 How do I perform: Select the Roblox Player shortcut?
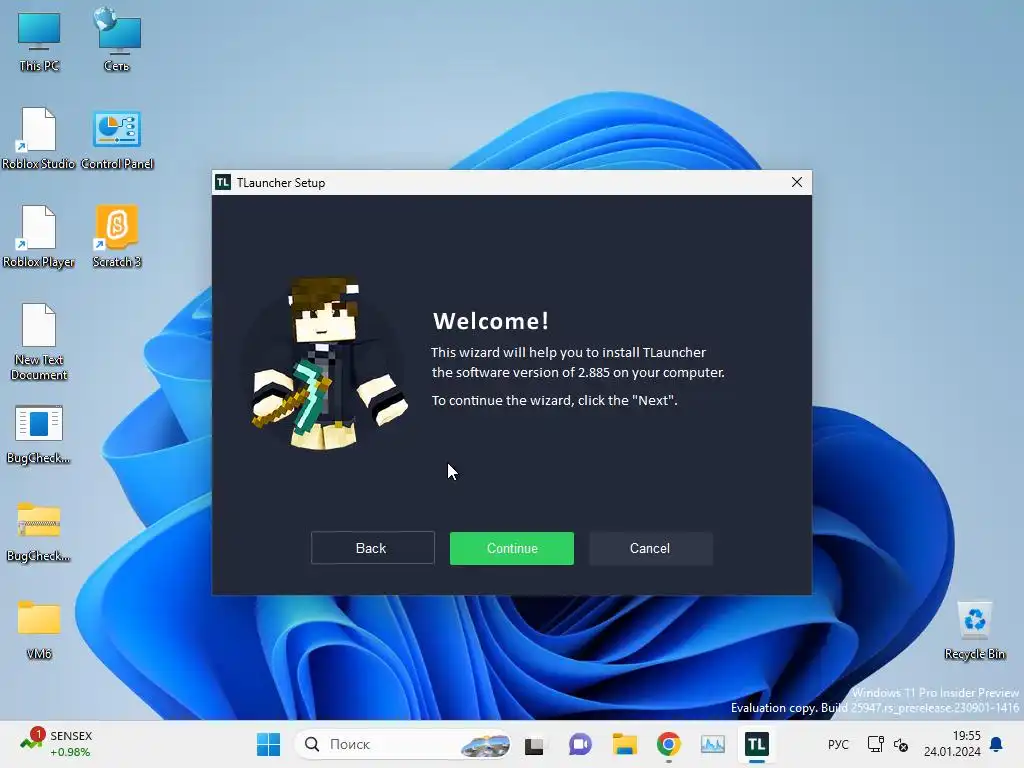pyautogui.click(x=39, y=236)
